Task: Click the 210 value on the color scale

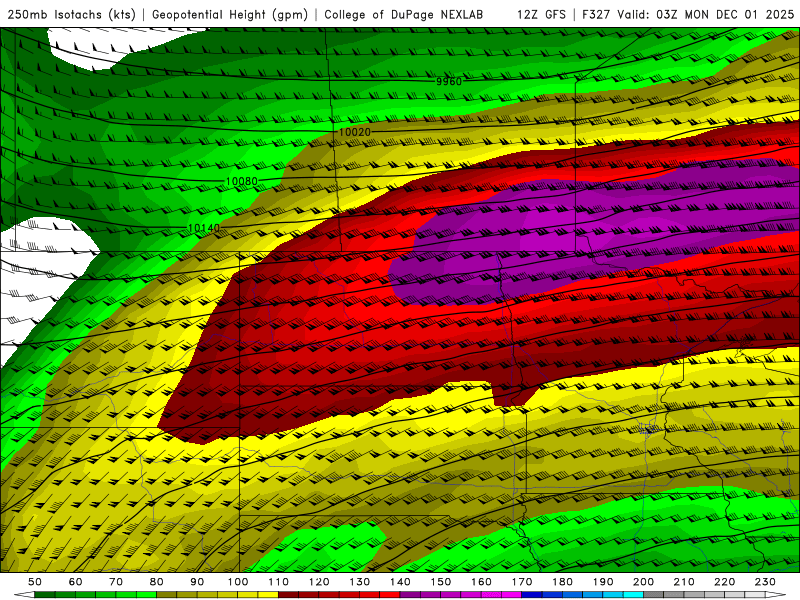Action: point(685,582)
